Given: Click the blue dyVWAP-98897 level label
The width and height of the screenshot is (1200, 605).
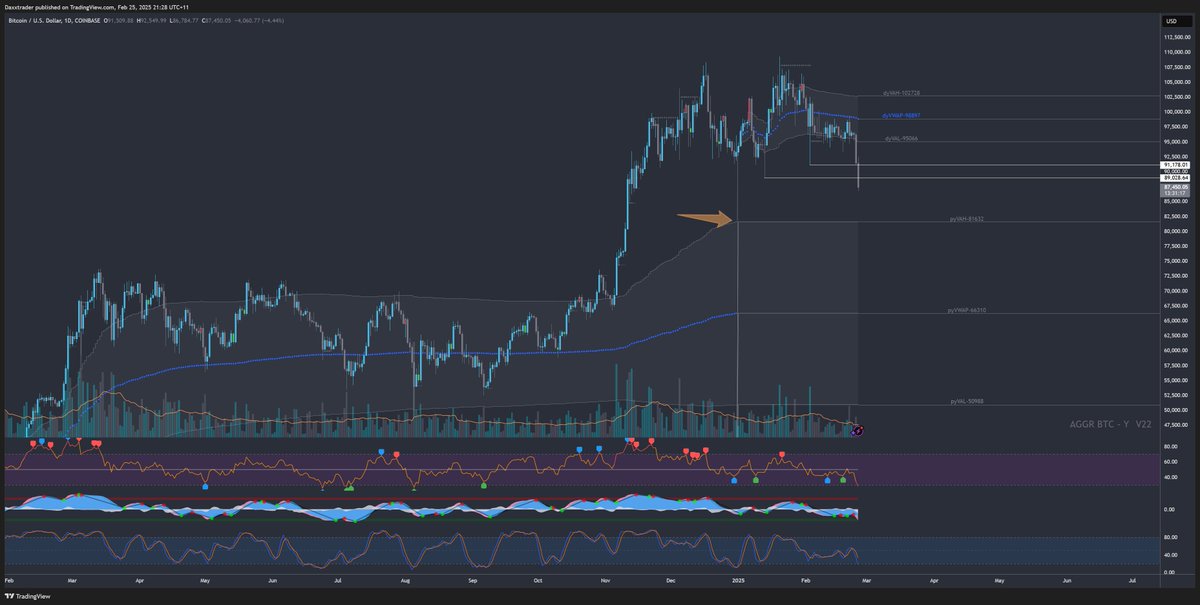Looking at the screenshot, I should pyautogui.click(x=901, y=116).
